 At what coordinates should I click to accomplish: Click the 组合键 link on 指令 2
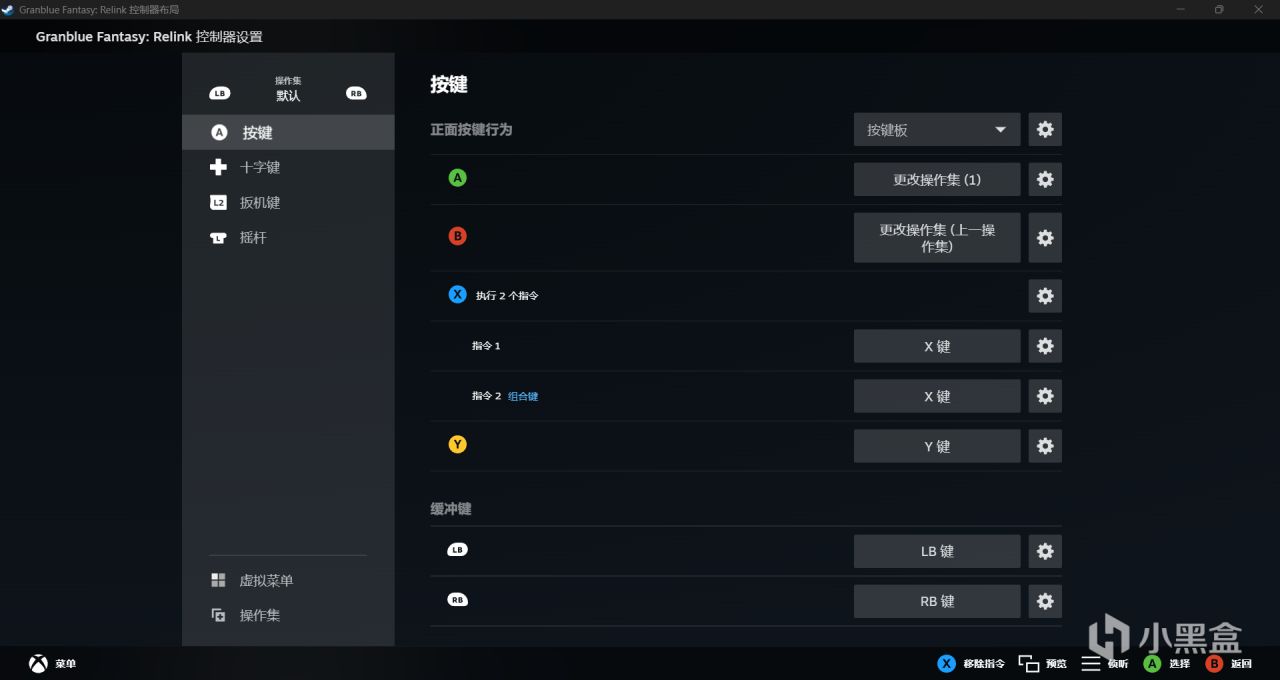coord(523,396)
